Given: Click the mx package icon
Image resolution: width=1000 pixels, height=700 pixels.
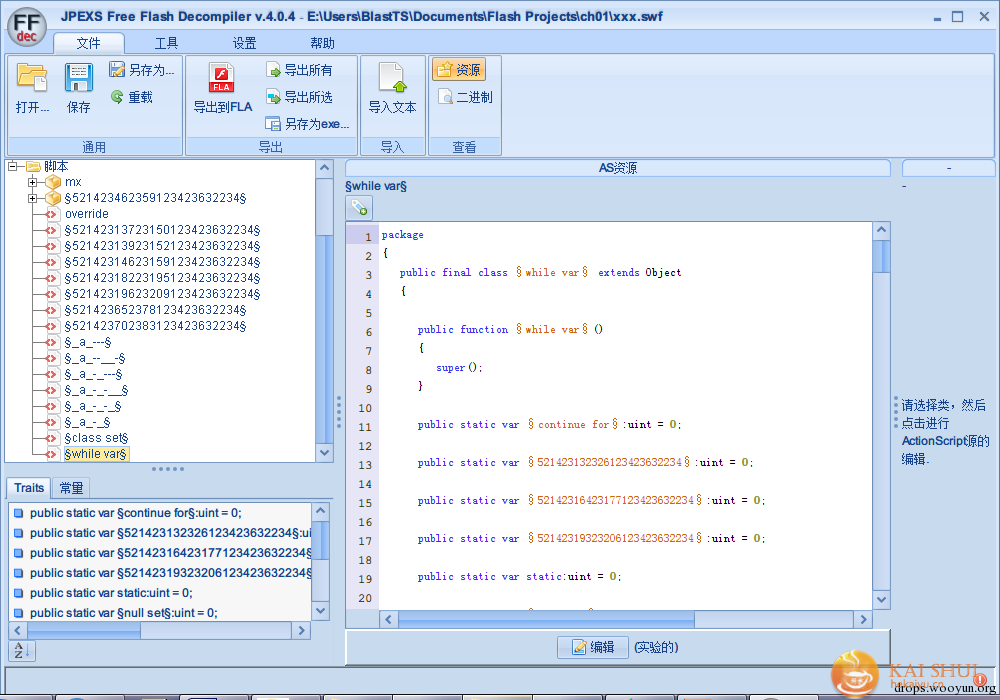Looking at the screenshot, I should 53,182.
